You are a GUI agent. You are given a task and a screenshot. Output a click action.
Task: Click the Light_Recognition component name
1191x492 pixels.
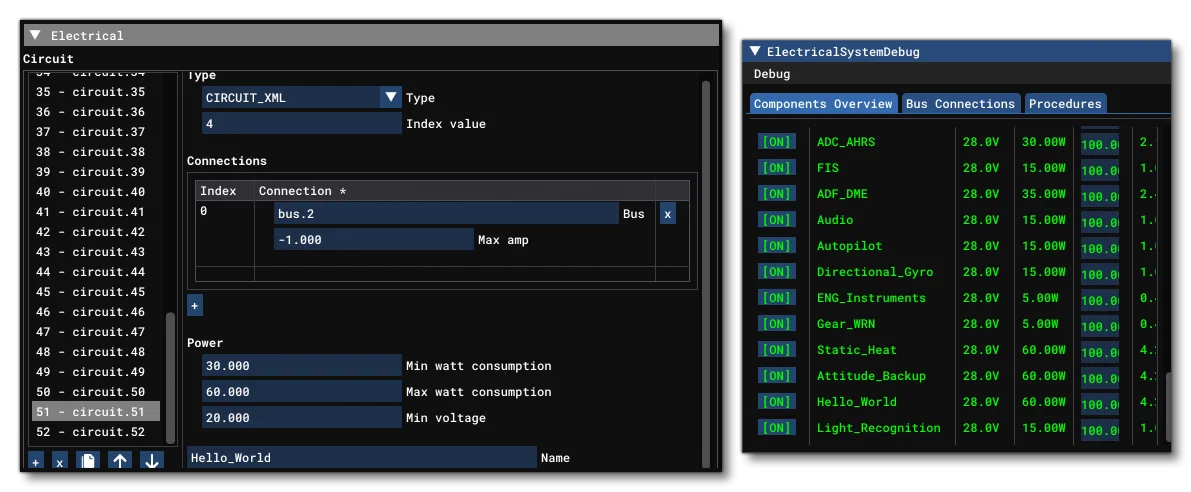879,428
